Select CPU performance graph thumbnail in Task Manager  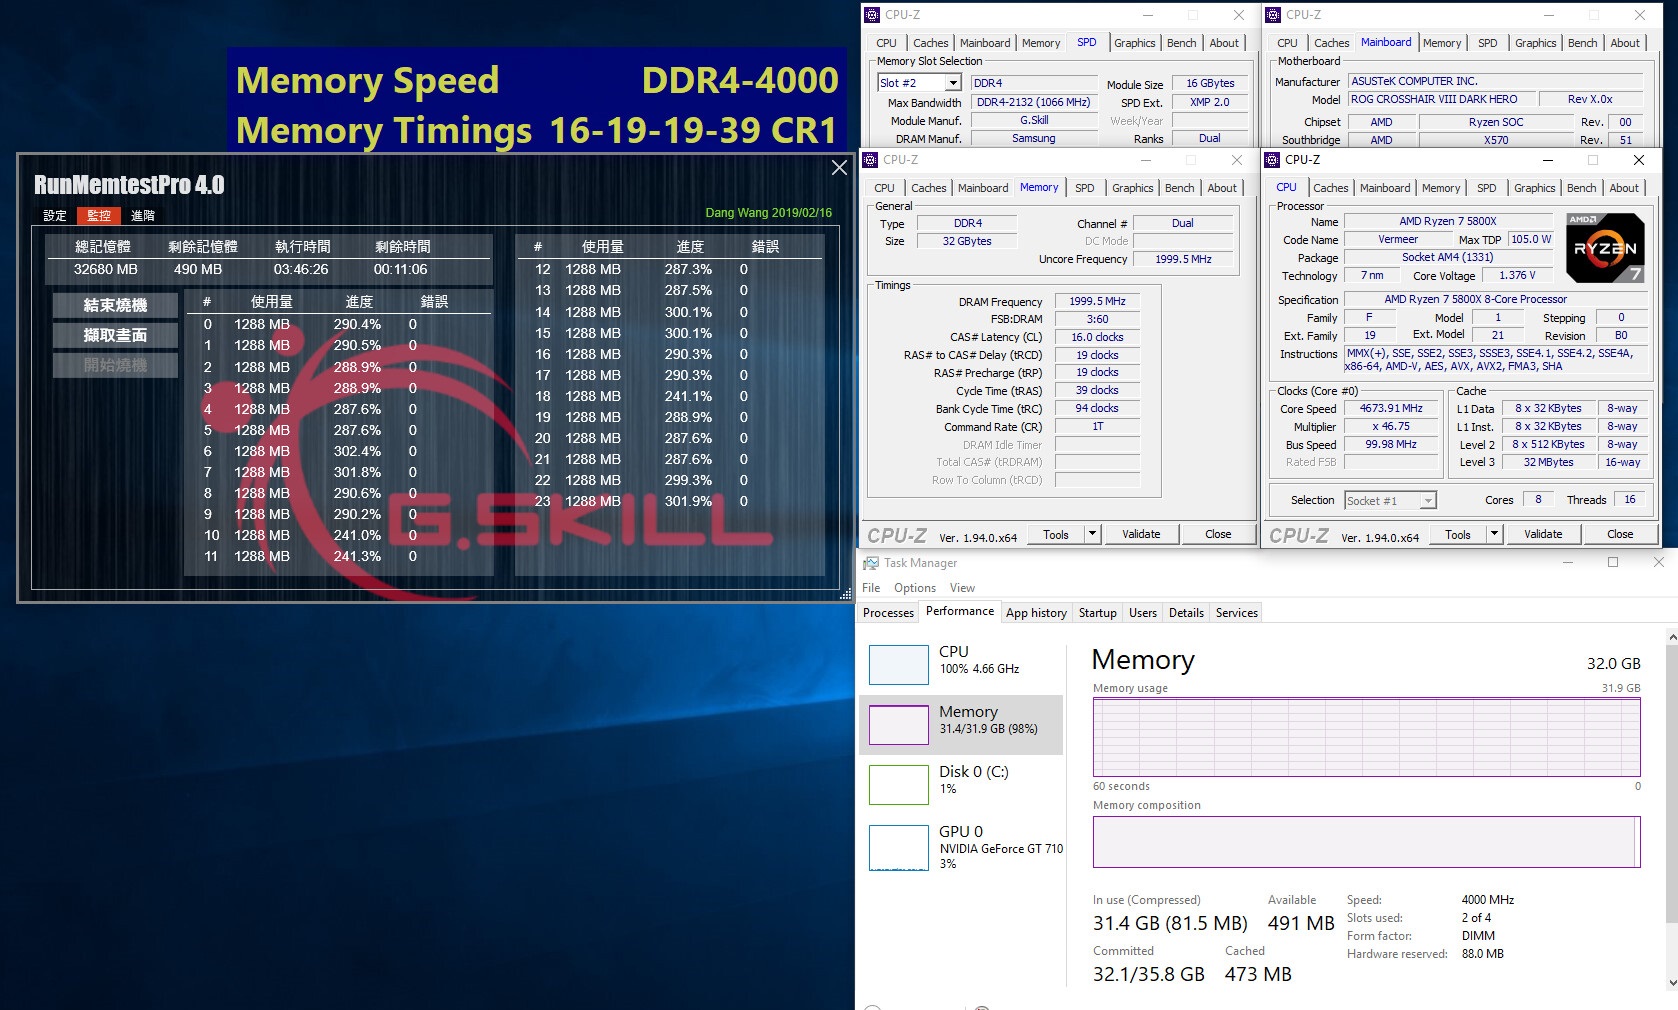point(899,664)
